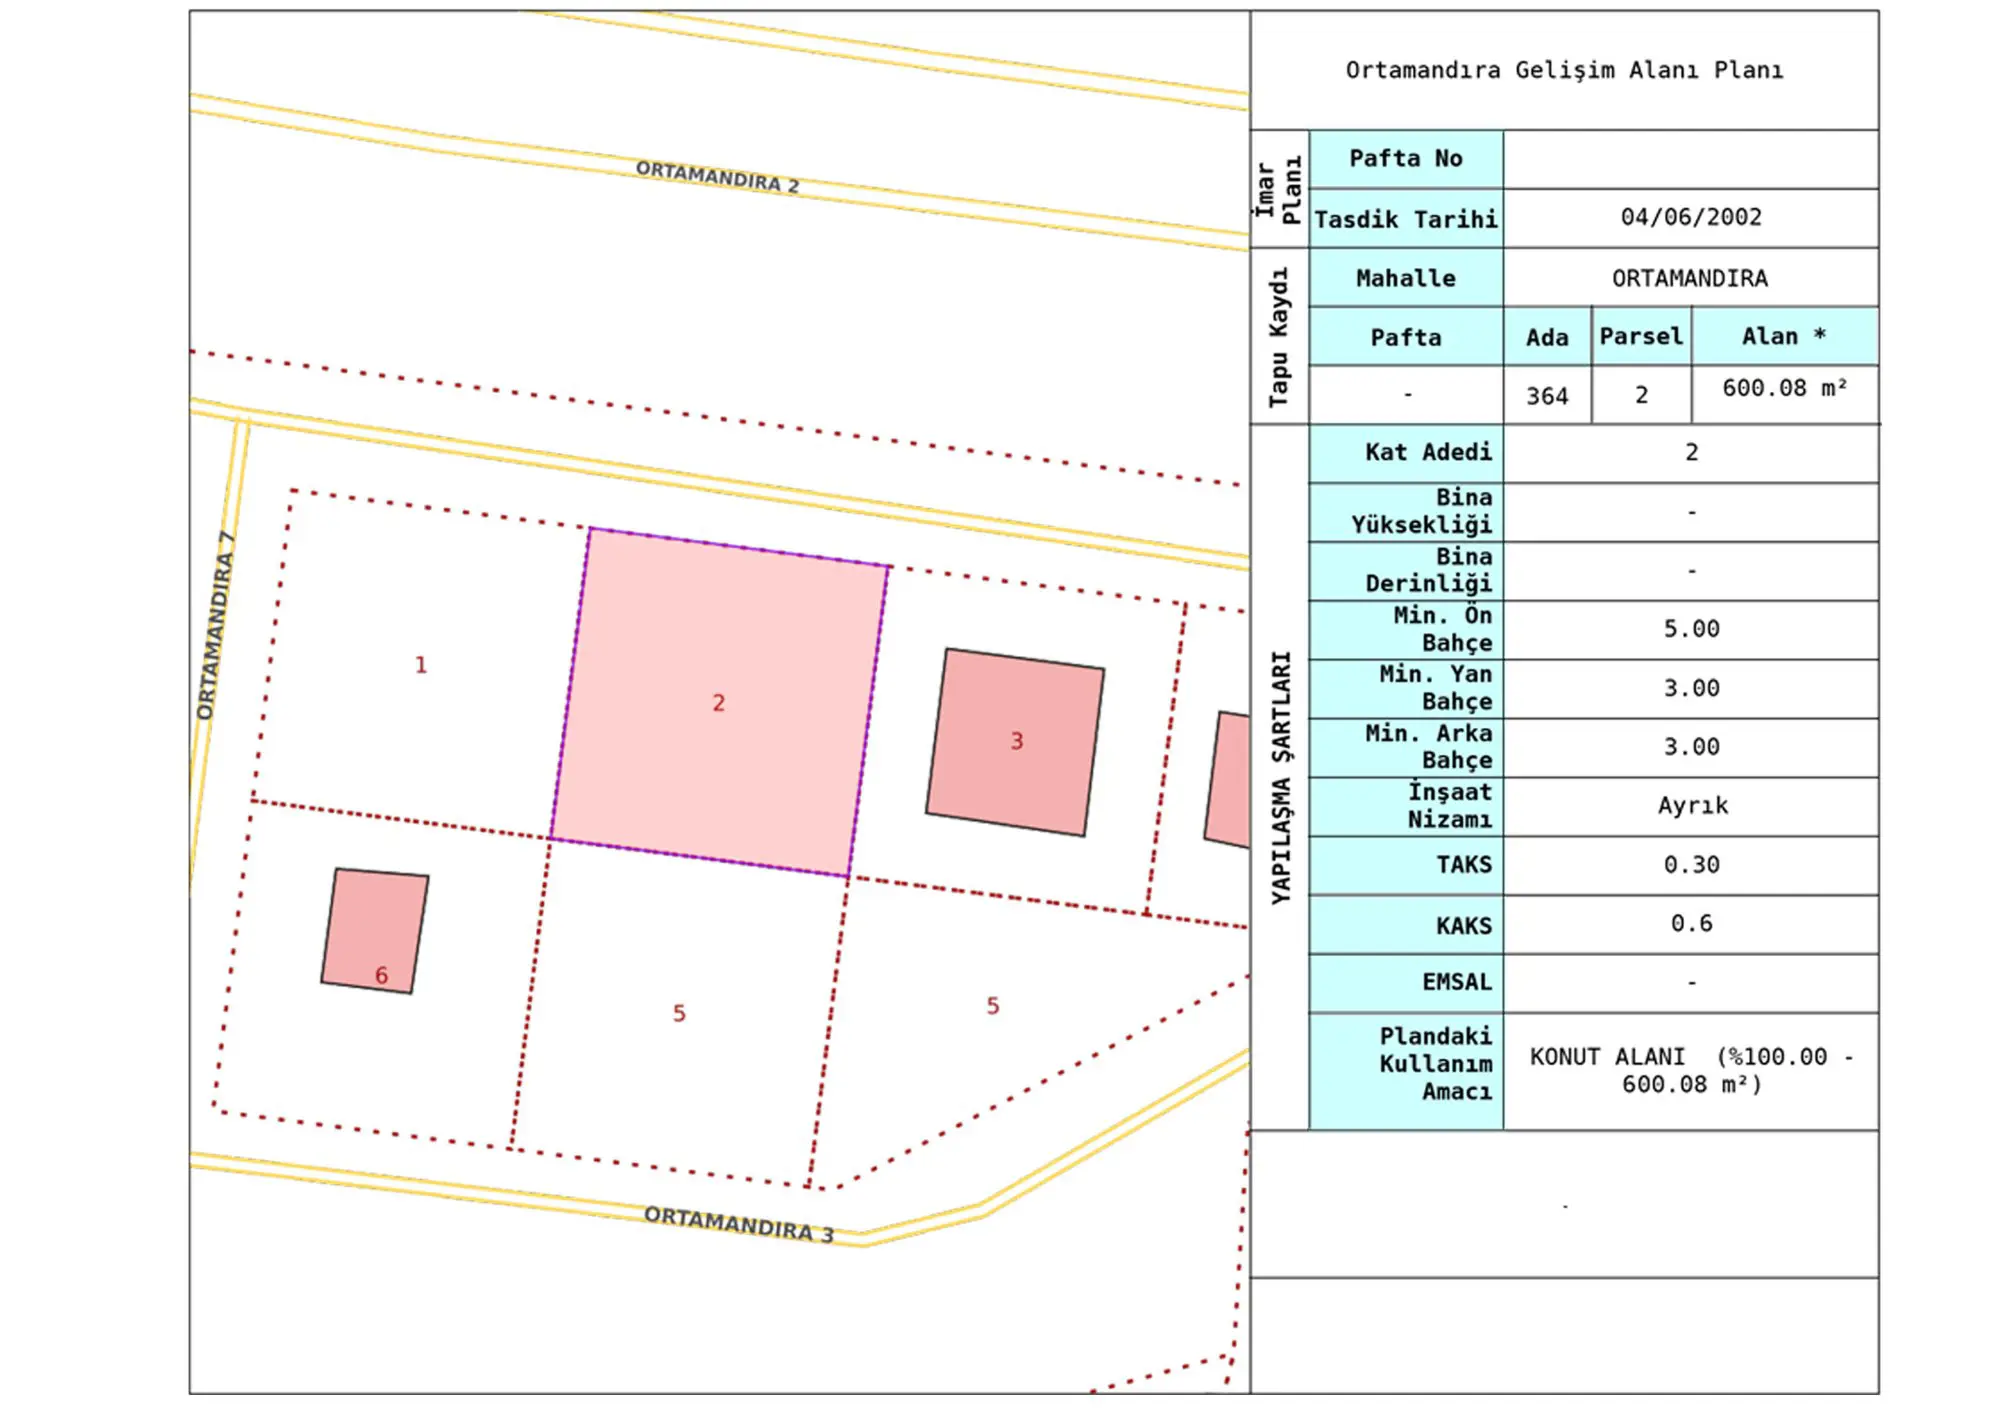Click building footprint labeled 6
2000x1414 pixels.
point(375,931)
